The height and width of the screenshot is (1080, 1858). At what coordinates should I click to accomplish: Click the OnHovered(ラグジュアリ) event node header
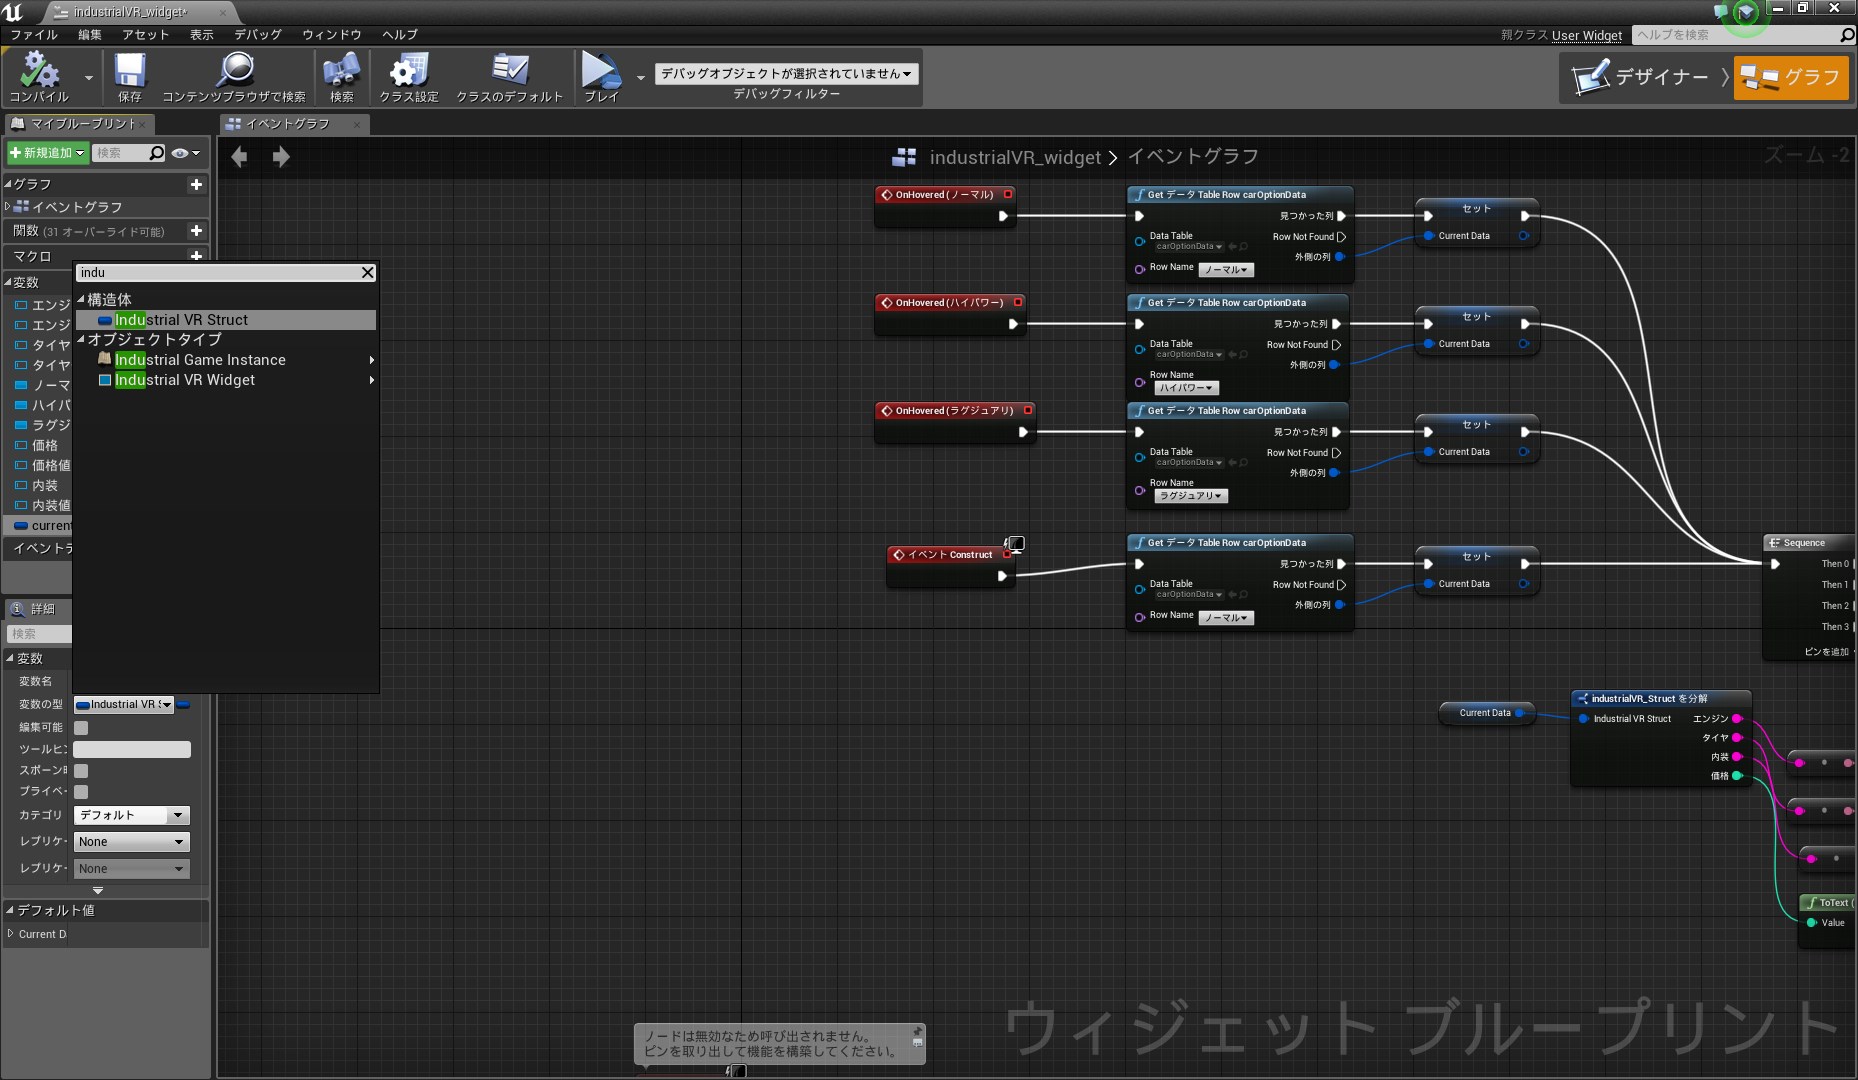pyautogui.click(x=955, y=411)
